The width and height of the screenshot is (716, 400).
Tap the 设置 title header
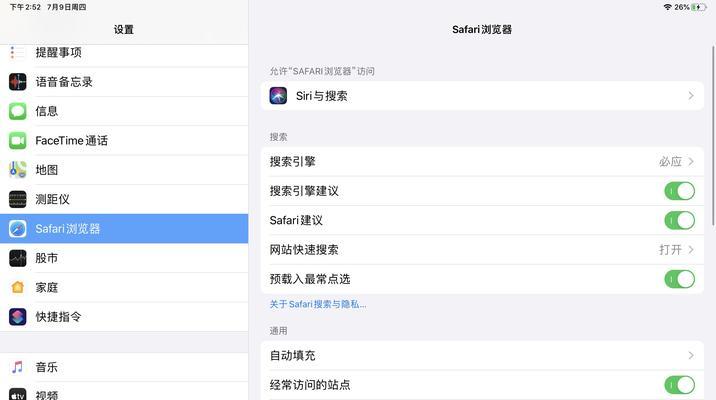(124, 30)
